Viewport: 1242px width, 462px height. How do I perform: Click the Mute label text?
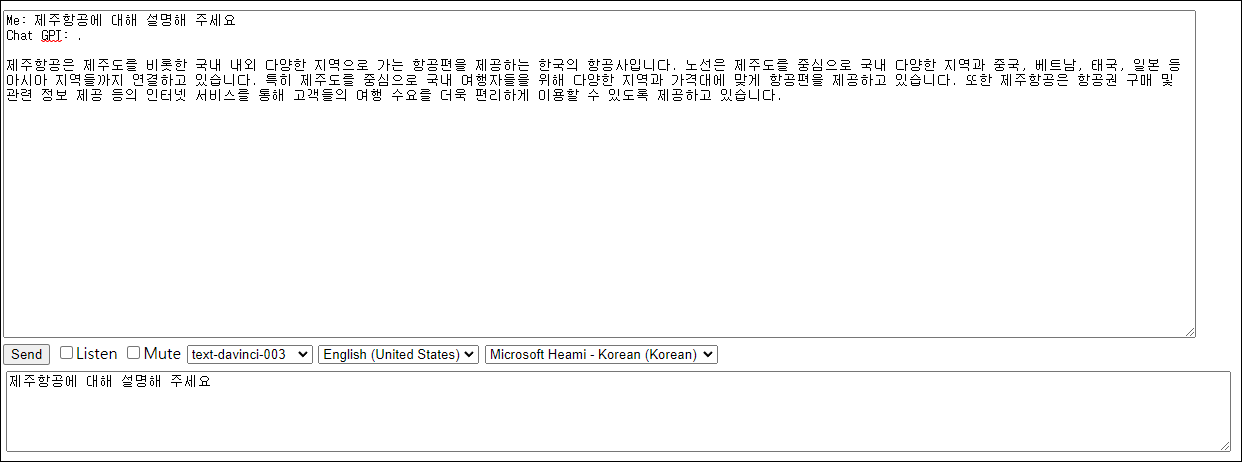click(162, 354)
